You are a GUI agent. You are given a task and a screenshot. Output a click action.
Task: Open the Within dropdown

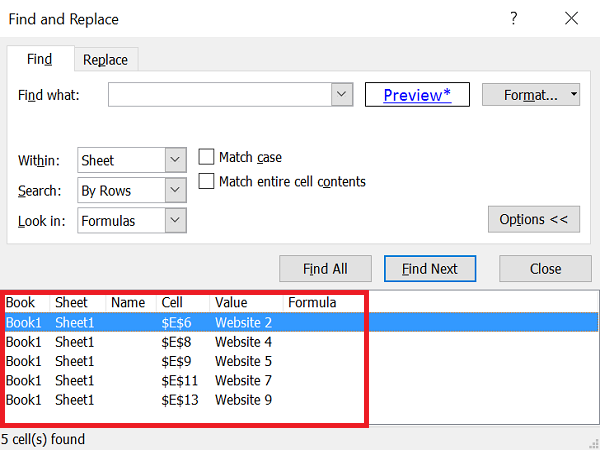(x=175, y=160)
